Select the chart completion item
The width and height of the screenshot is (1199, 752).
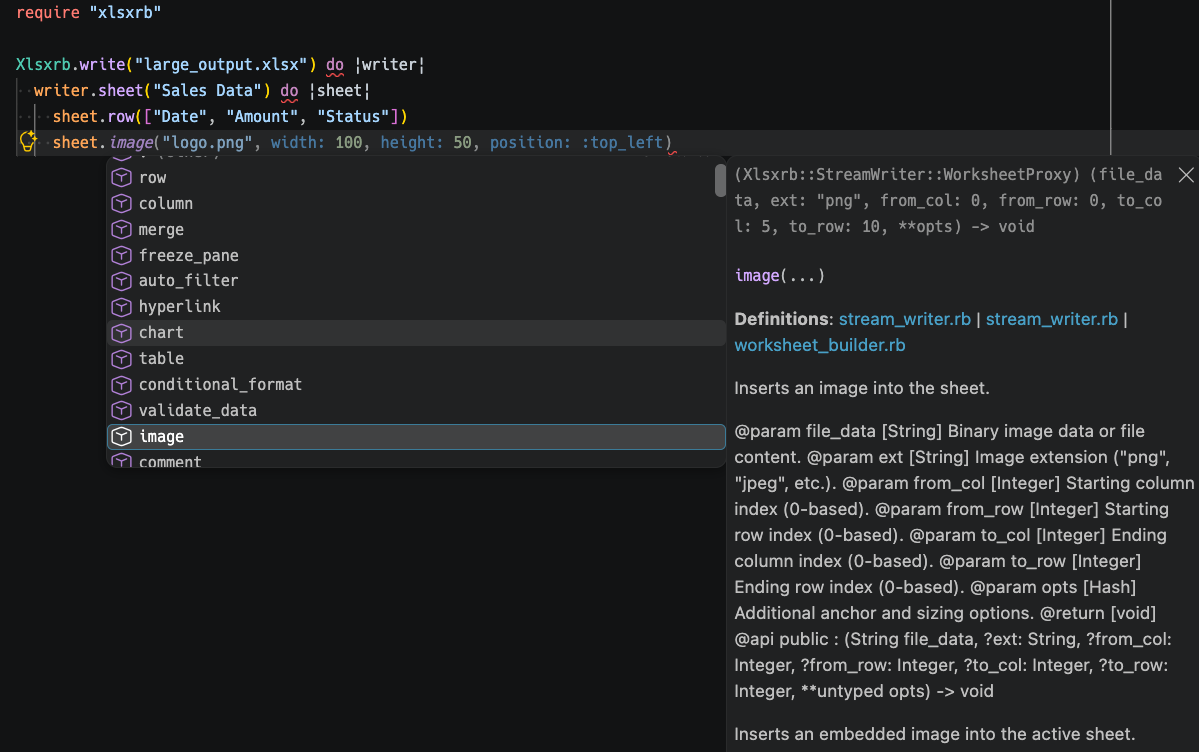416,333
